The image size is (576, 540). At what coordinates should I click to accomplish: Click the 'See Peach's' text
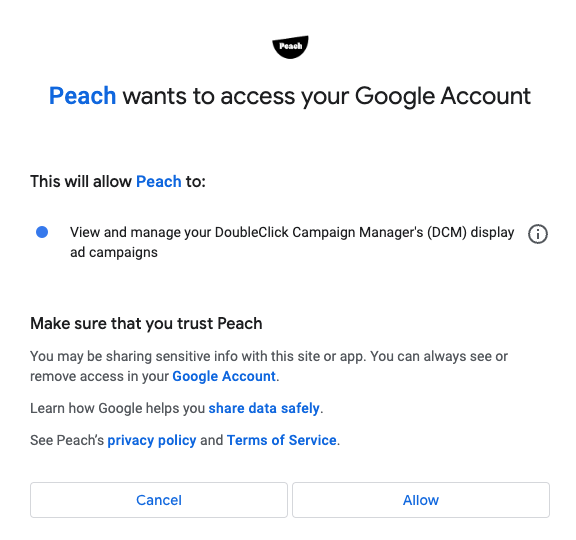pyautogui.click(x=67, y=440)
